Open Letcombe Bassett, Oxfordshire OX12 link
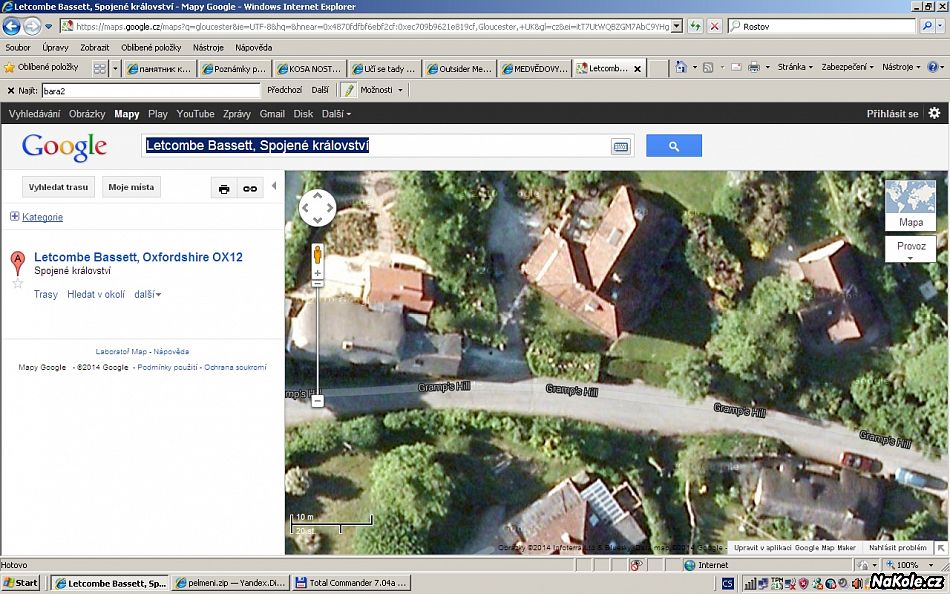Screen dimensions: 950x594 click(138, 257)
